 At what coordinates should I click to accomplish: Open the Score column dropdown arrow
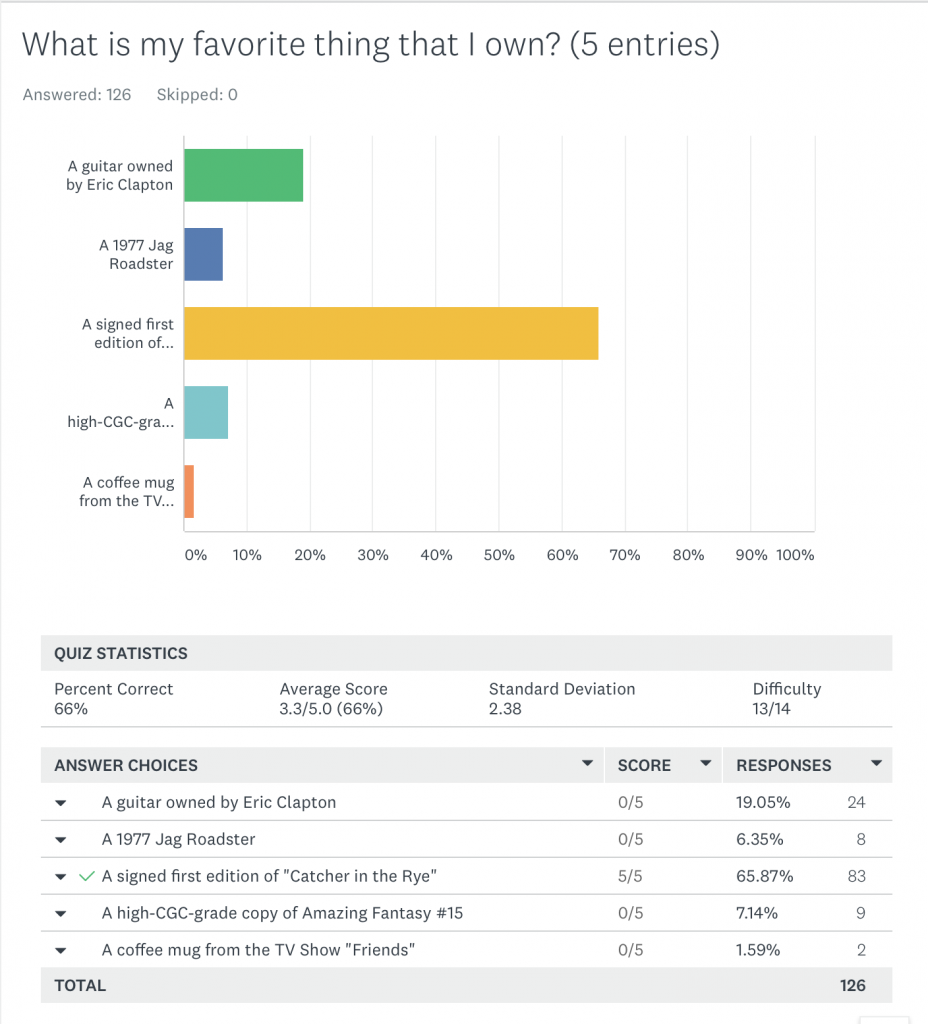click(705, 764)
